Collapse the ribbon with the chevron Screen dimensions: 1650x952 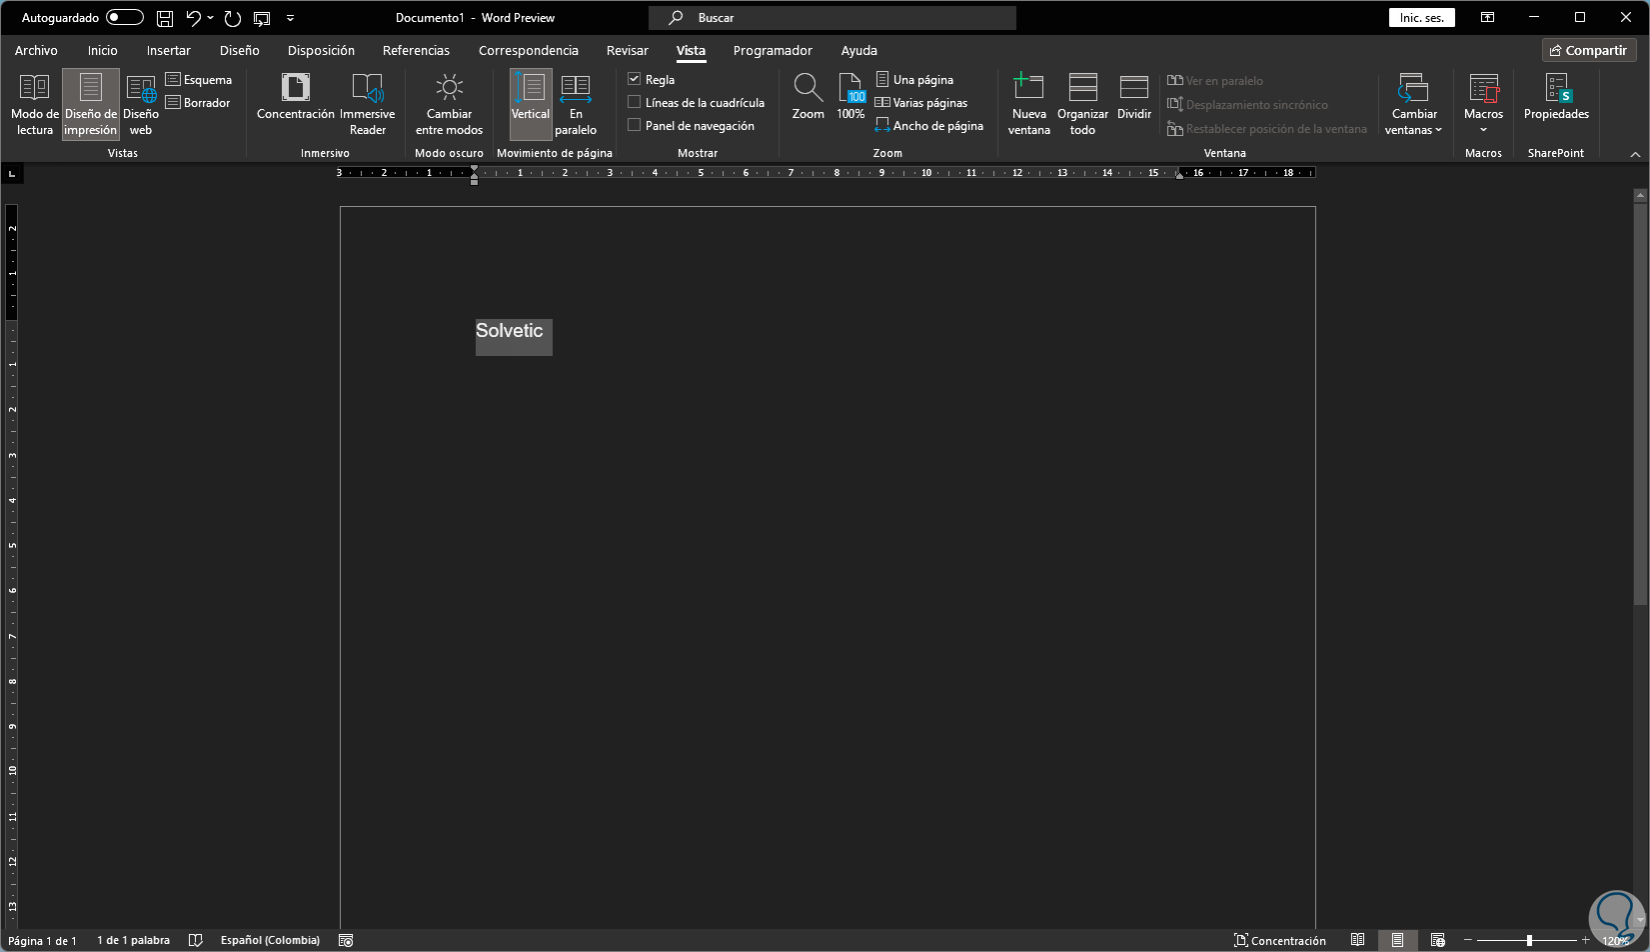click(1635, 154)
